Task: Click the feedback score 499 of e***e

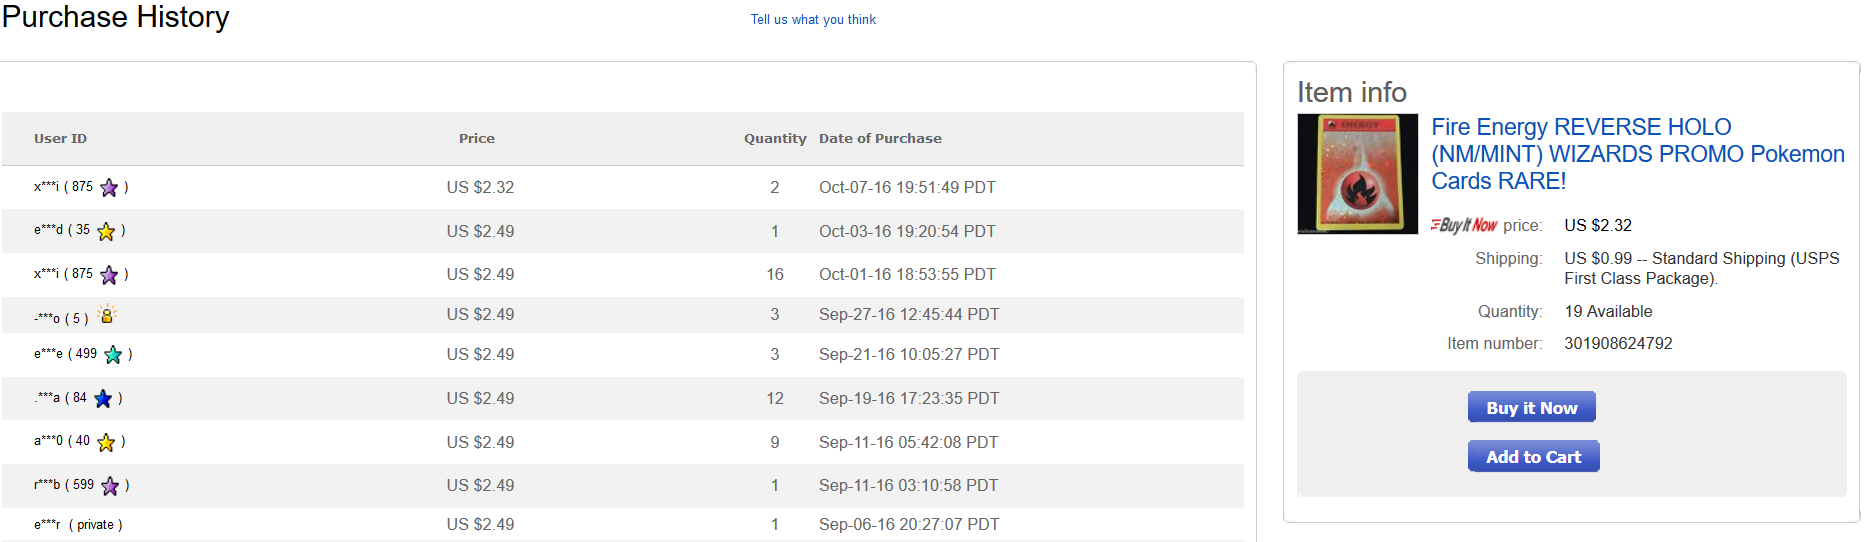Action: [86, 354]
